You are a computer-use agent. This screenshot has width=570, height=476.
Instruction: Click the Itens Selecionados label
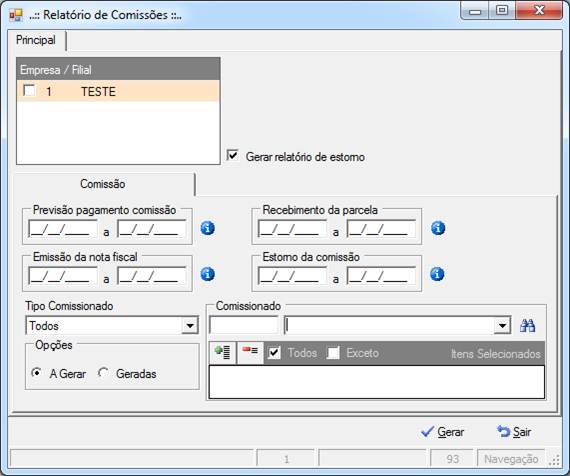[495, 353]
